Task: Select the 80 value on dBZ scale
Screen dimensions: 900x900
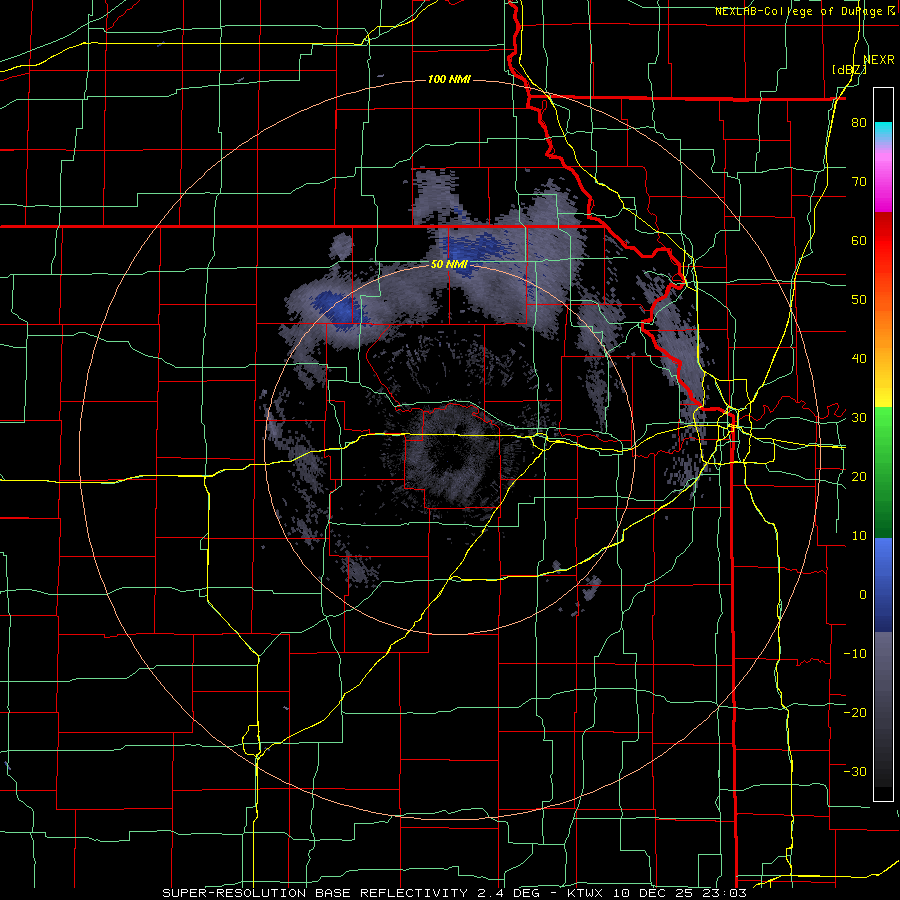Action: (x=859, y=122)
